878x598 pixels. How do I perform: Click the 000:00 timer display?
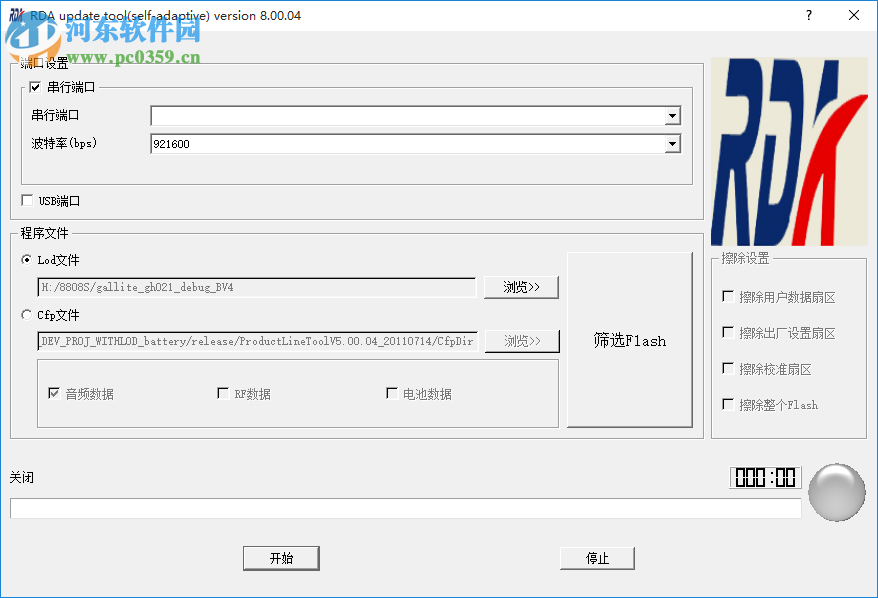[x=764, y=477]
